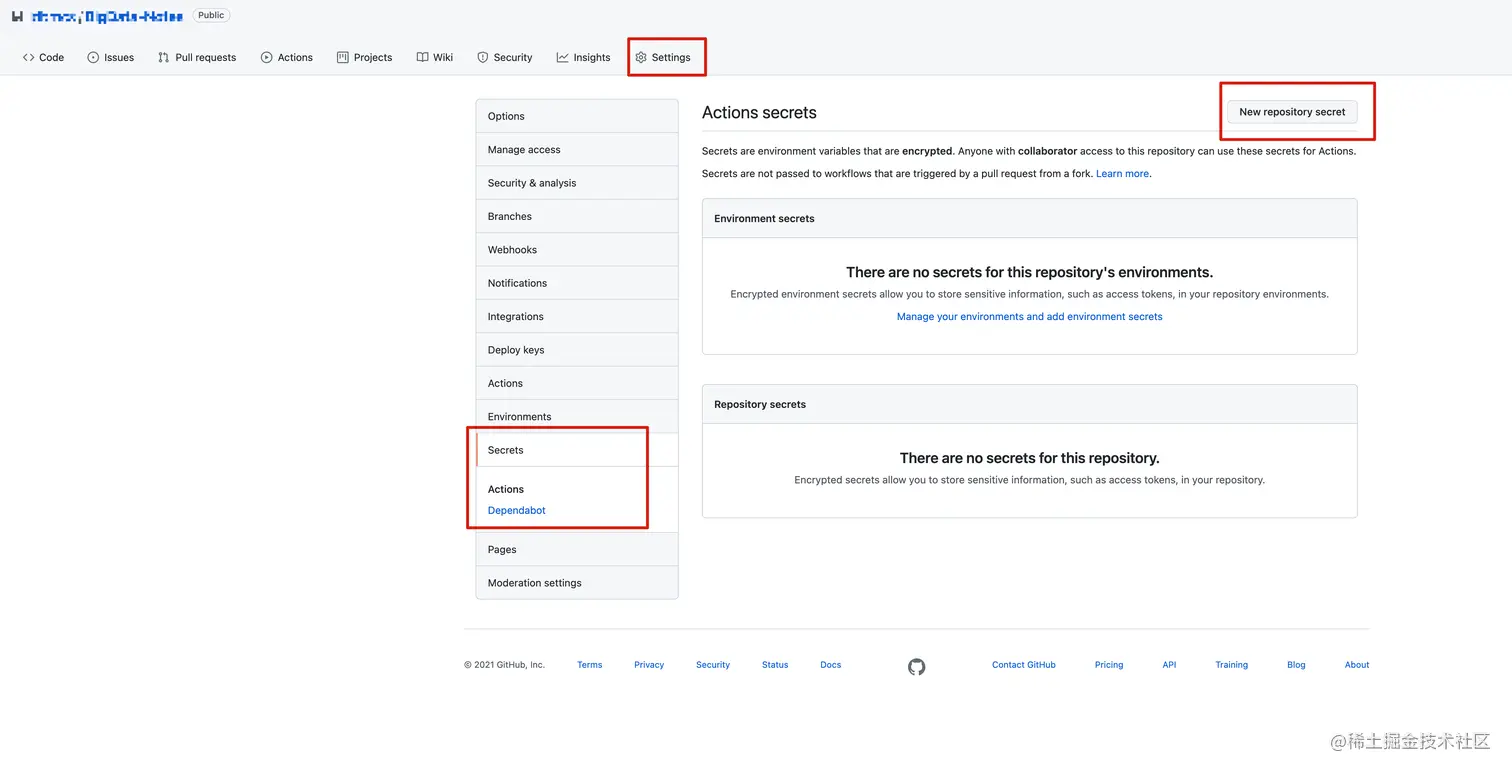Image resolution: width=1512 pixels, height=773 pixels.
Task: Click the Contact GitHub footer link
Action: [x=1023, y=665]
